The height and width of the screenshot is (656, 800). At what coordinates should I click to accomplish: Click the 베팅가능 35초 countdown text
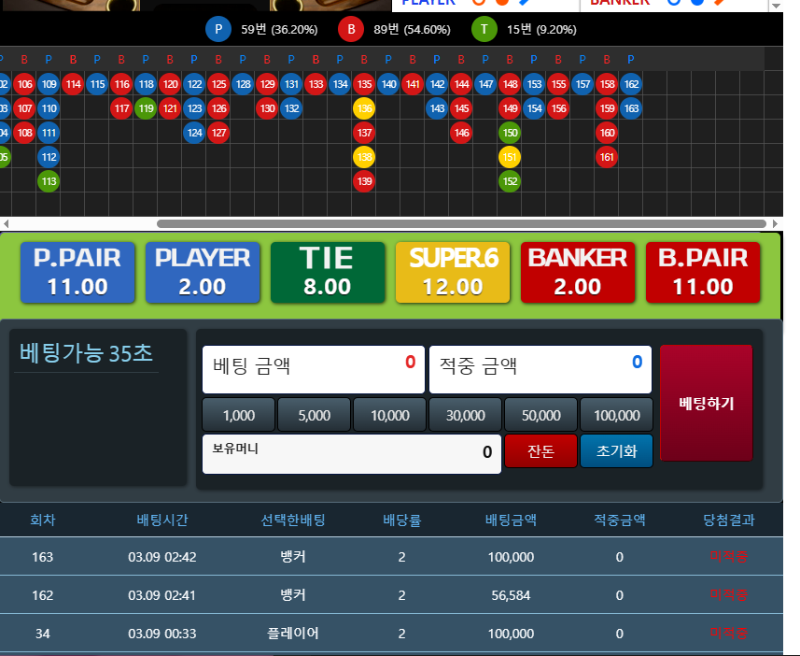click(x=86, y=353)
